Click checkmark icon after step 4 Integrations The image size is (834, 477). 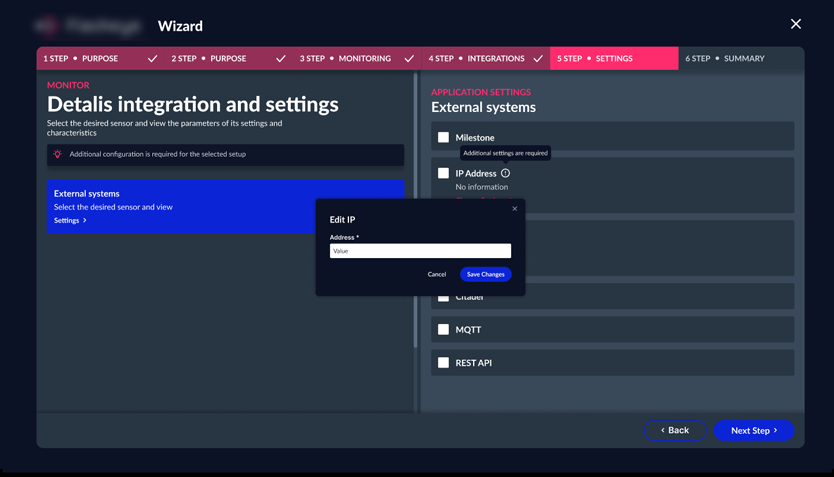538,59
